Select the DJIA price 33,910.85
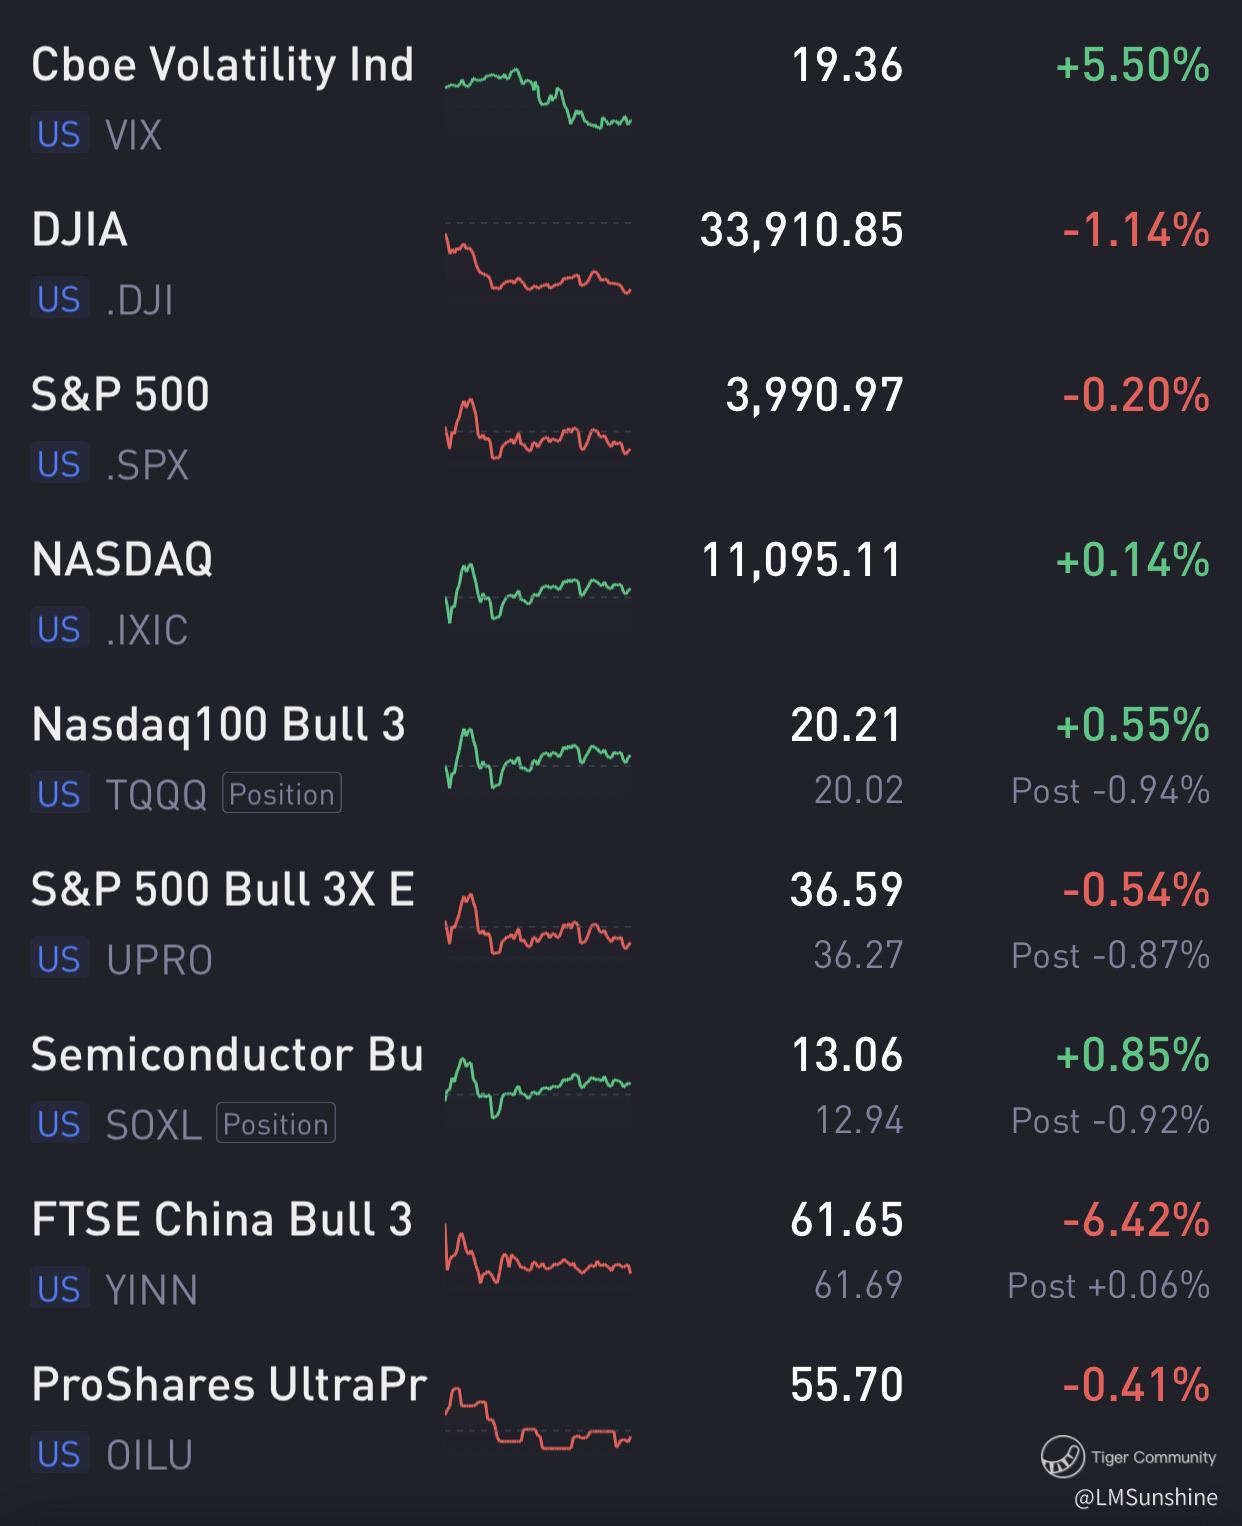 pyautogui.click(x=801, y=230)
